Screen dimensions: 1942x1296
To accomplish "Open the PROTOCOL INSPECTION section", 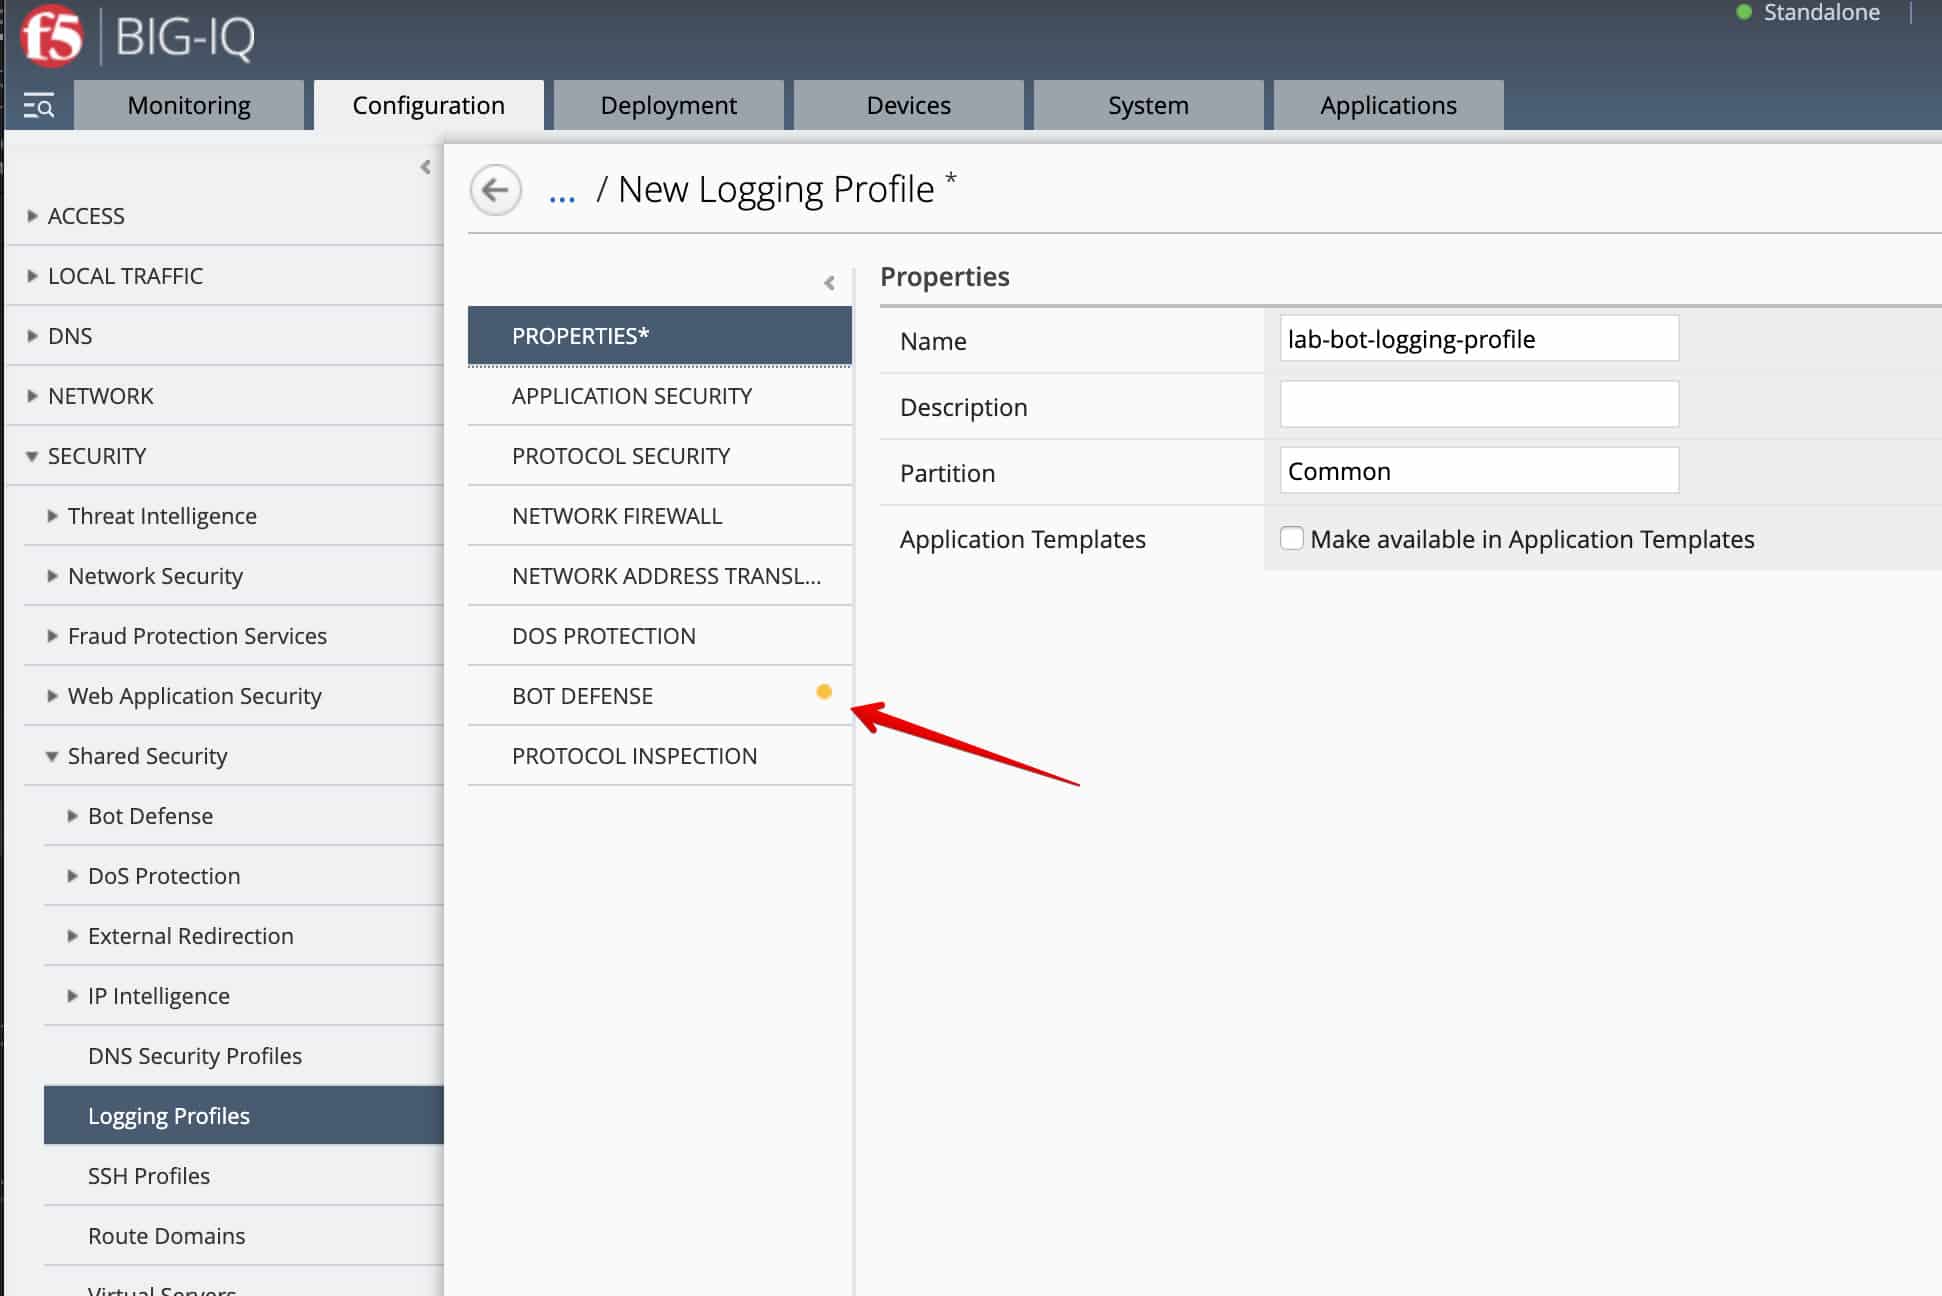I will (x=660, y=756).
